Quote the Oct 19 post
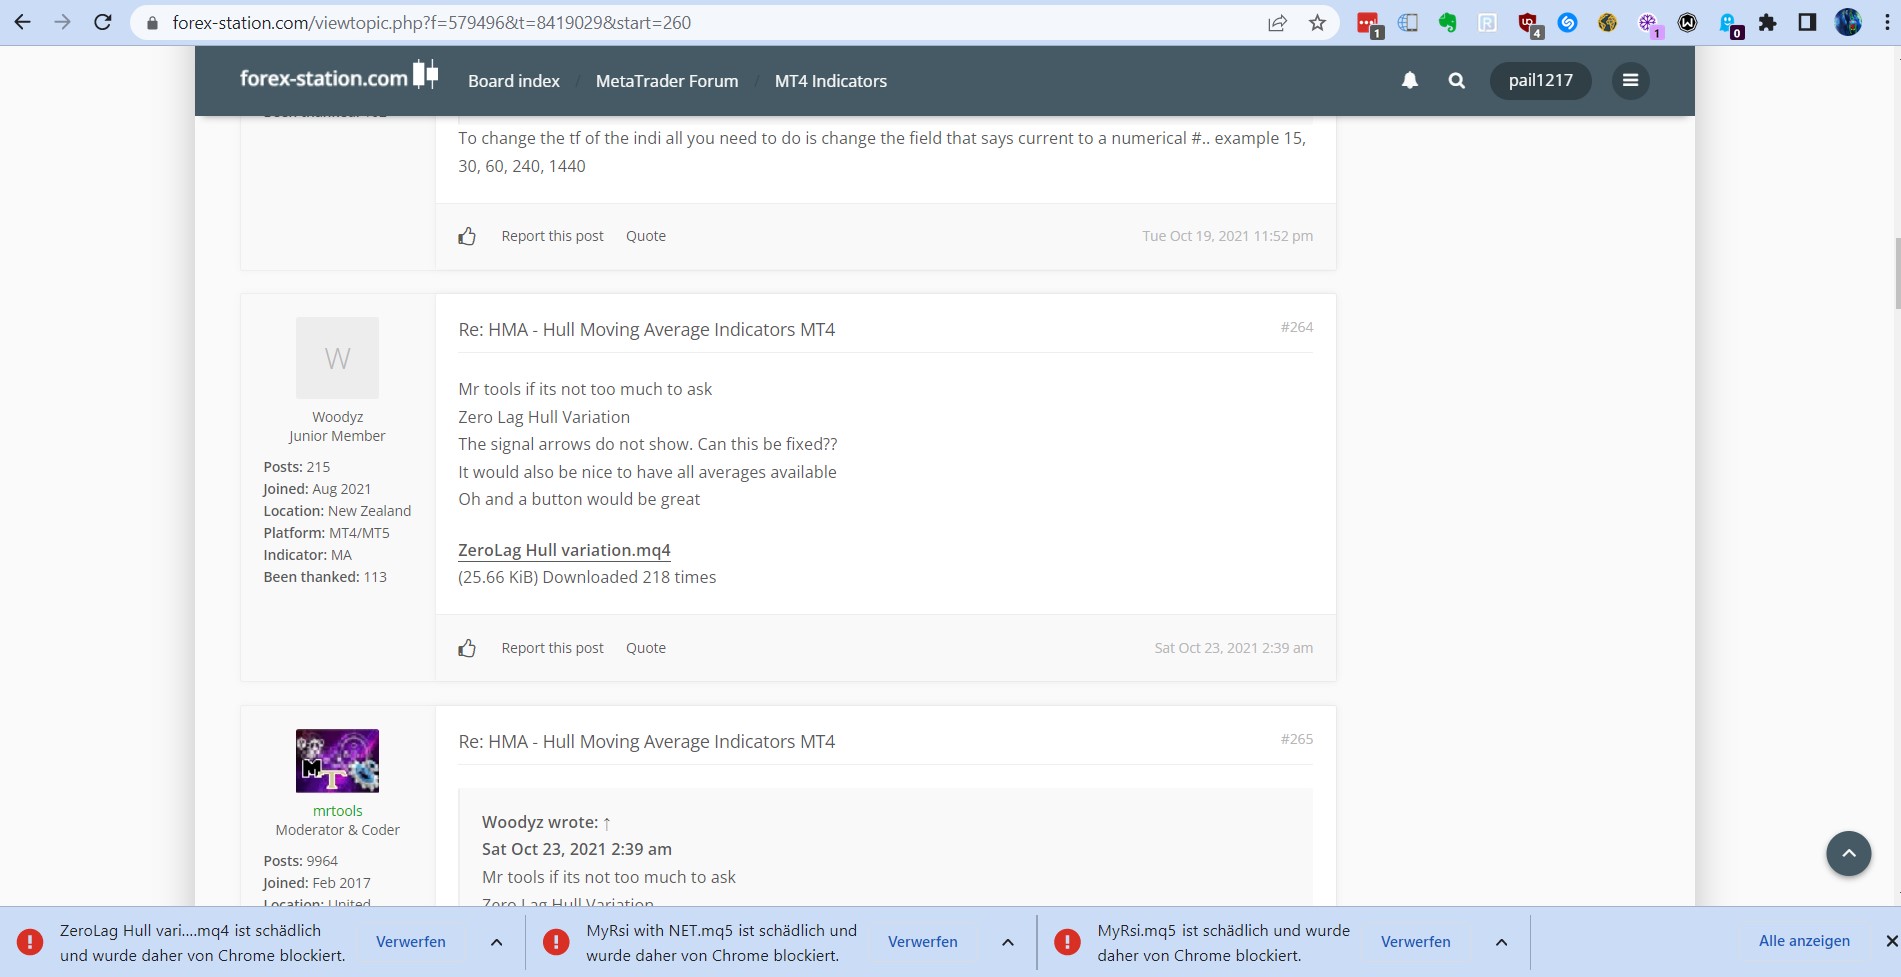Viewport: 1901px width, 977px height. [646, 236]
